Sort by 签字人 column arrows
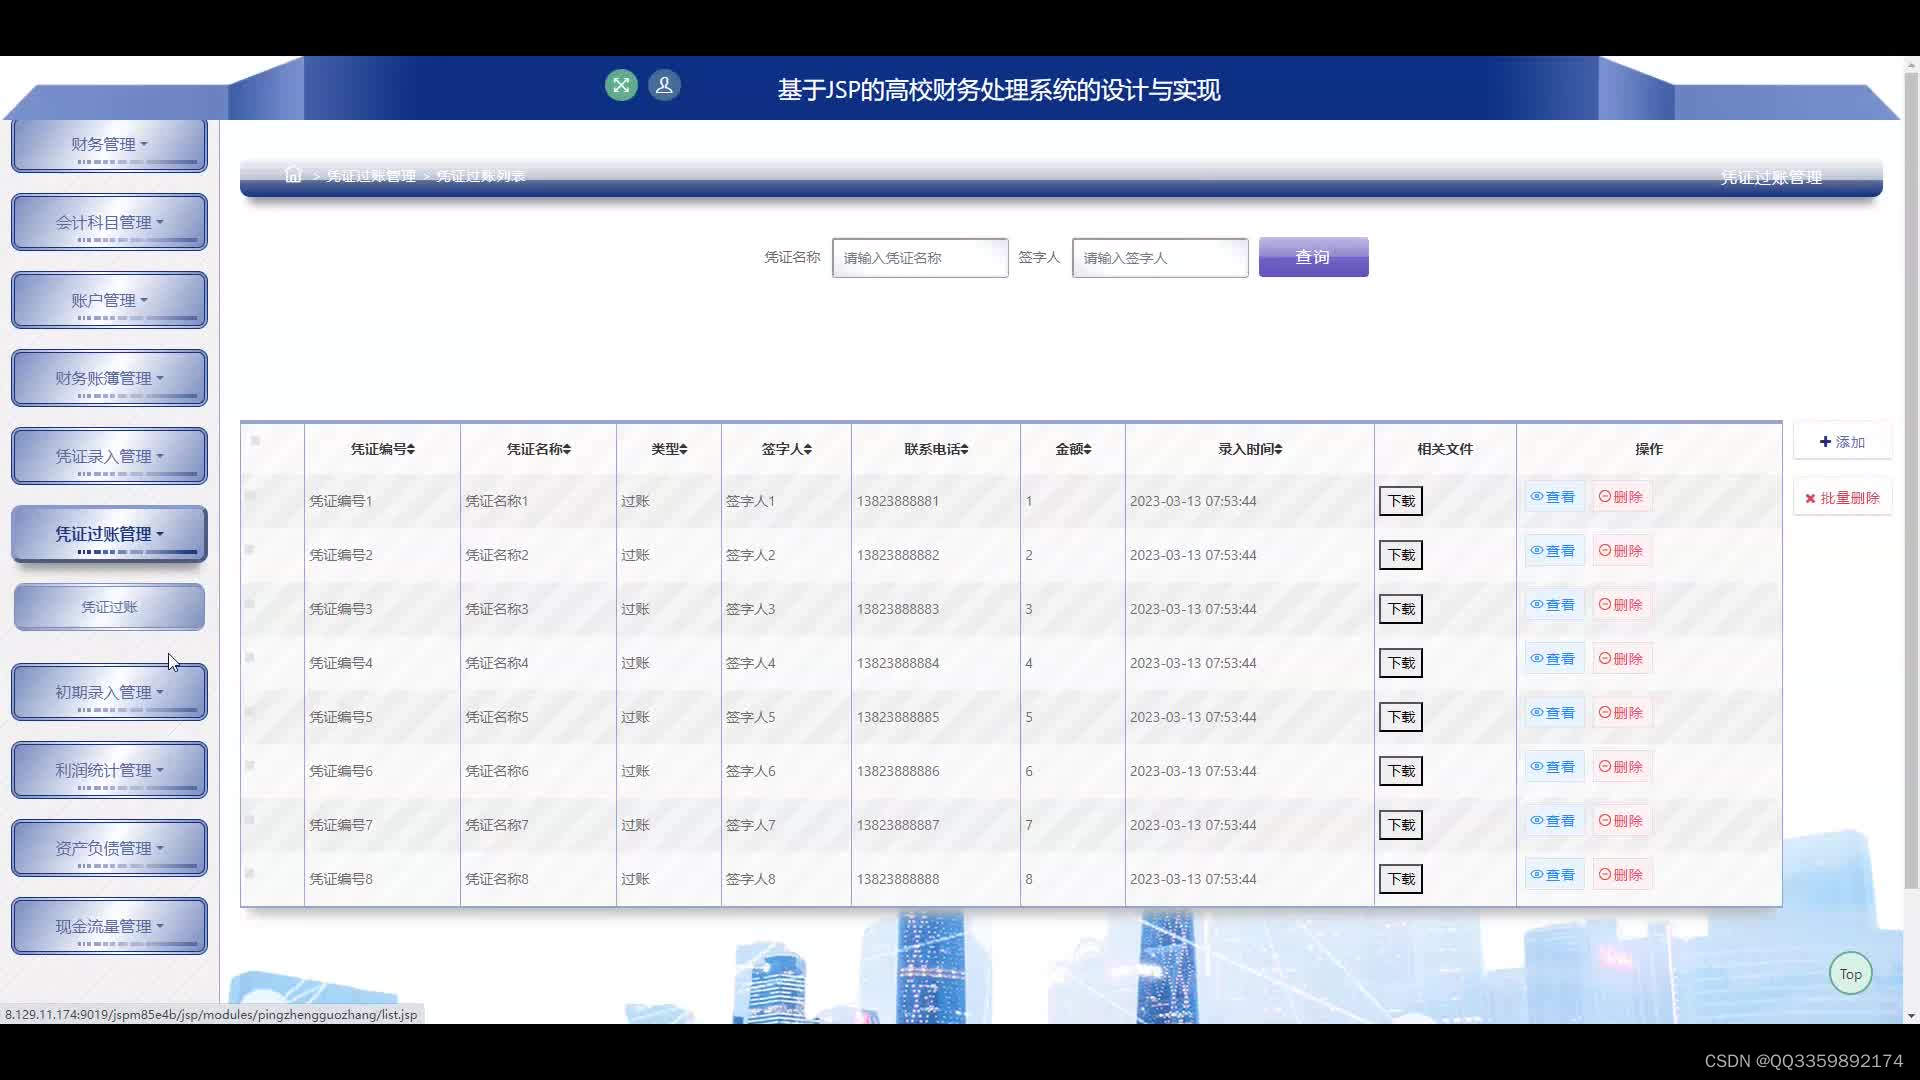Image resolution: width=1920 pixels, height=1080 pixels. [x=808, y=449]
